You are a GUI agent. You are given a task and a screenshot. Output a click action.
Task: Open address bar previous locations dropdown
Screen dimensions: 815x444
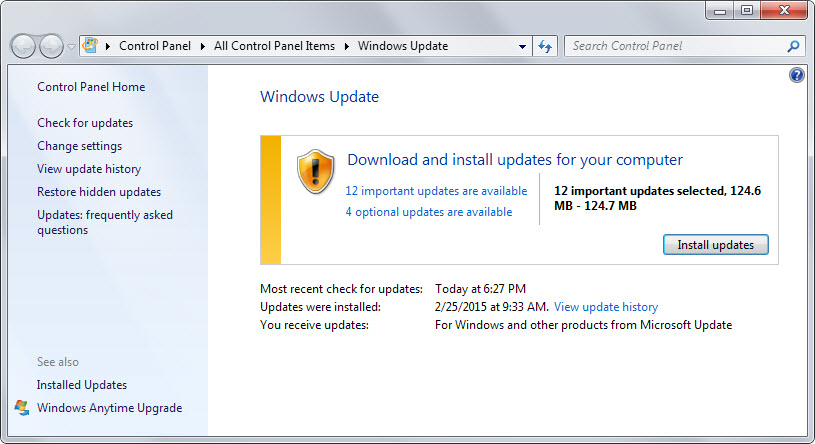pyautogui.click(x=522, y=46)
